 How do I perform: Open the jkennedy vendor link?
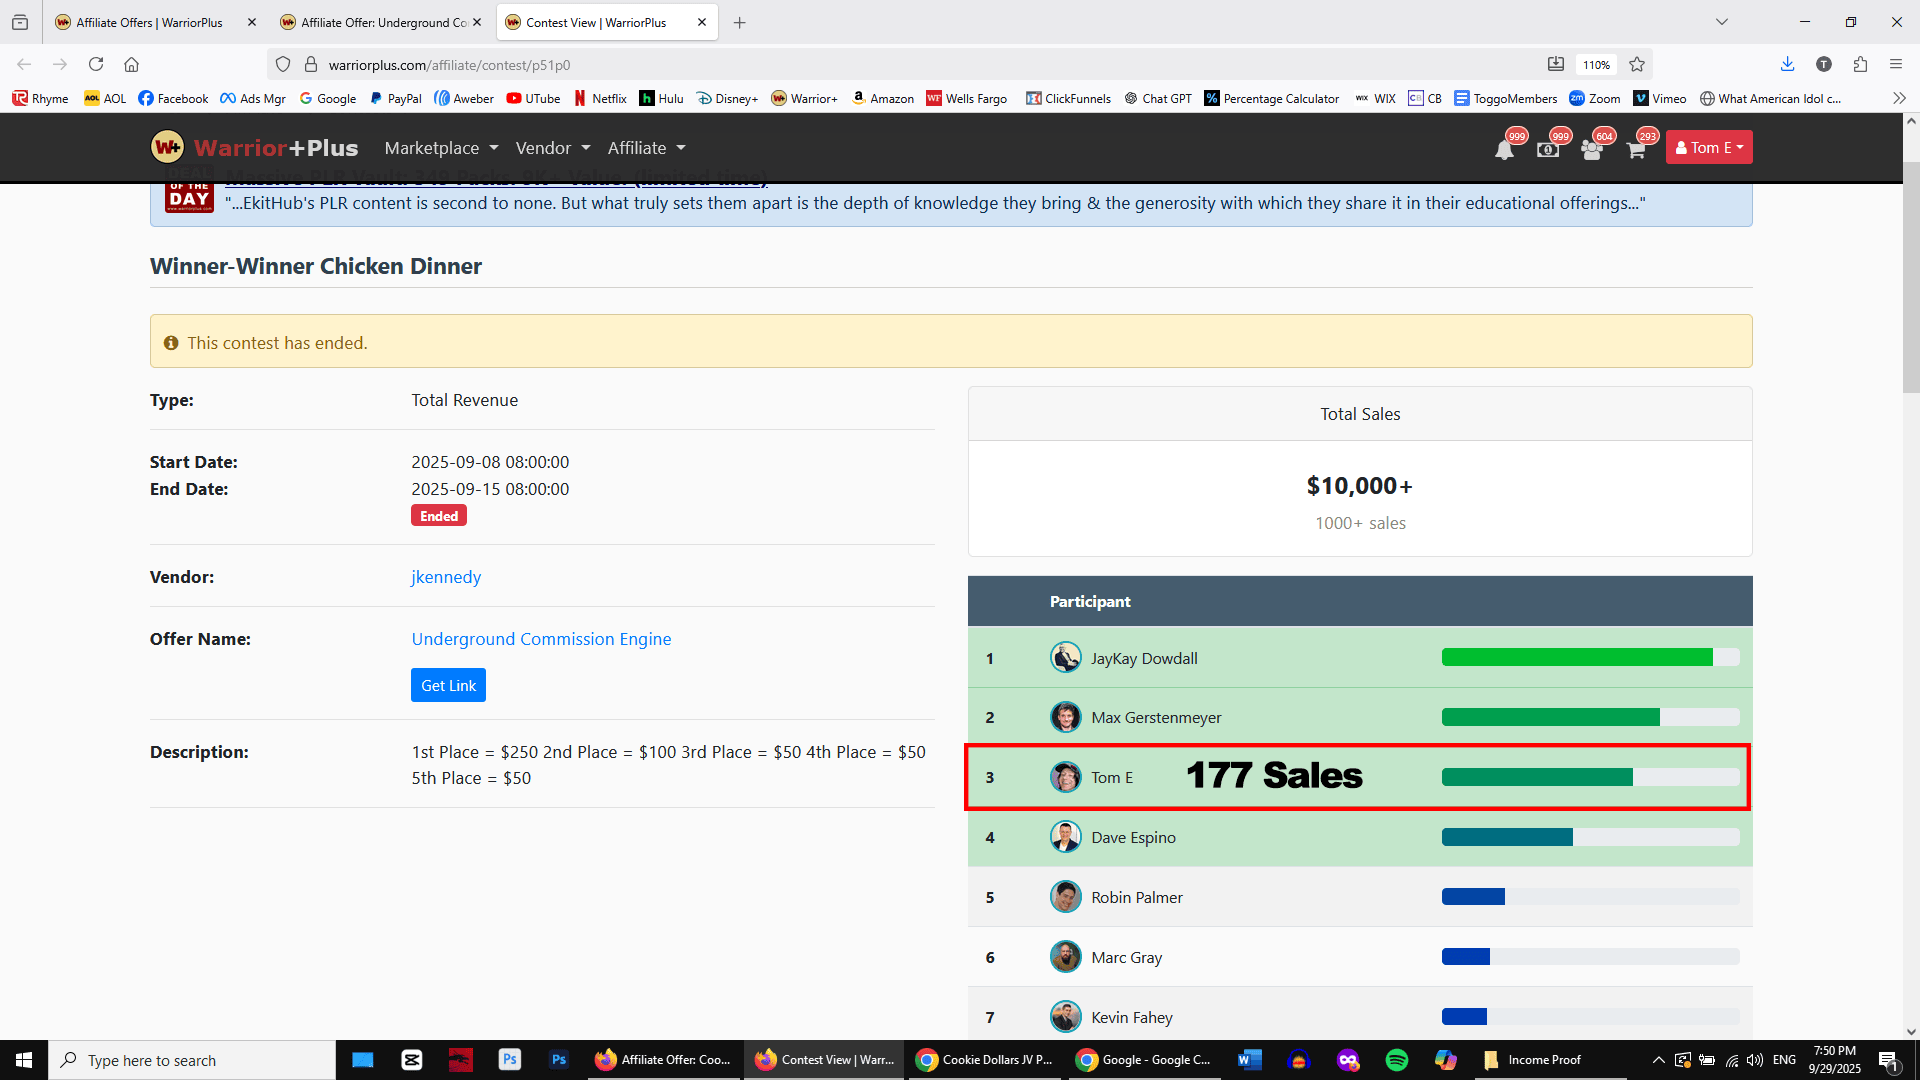(446, 577)
